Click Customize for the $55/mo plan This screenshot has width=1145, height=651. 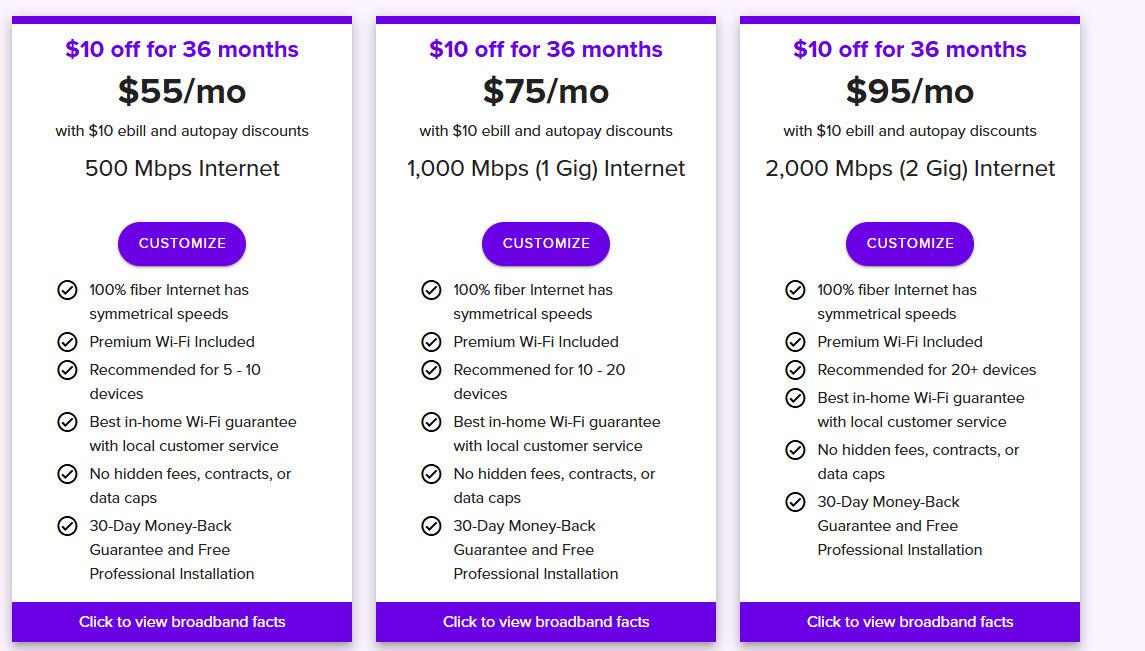point(182,243)
